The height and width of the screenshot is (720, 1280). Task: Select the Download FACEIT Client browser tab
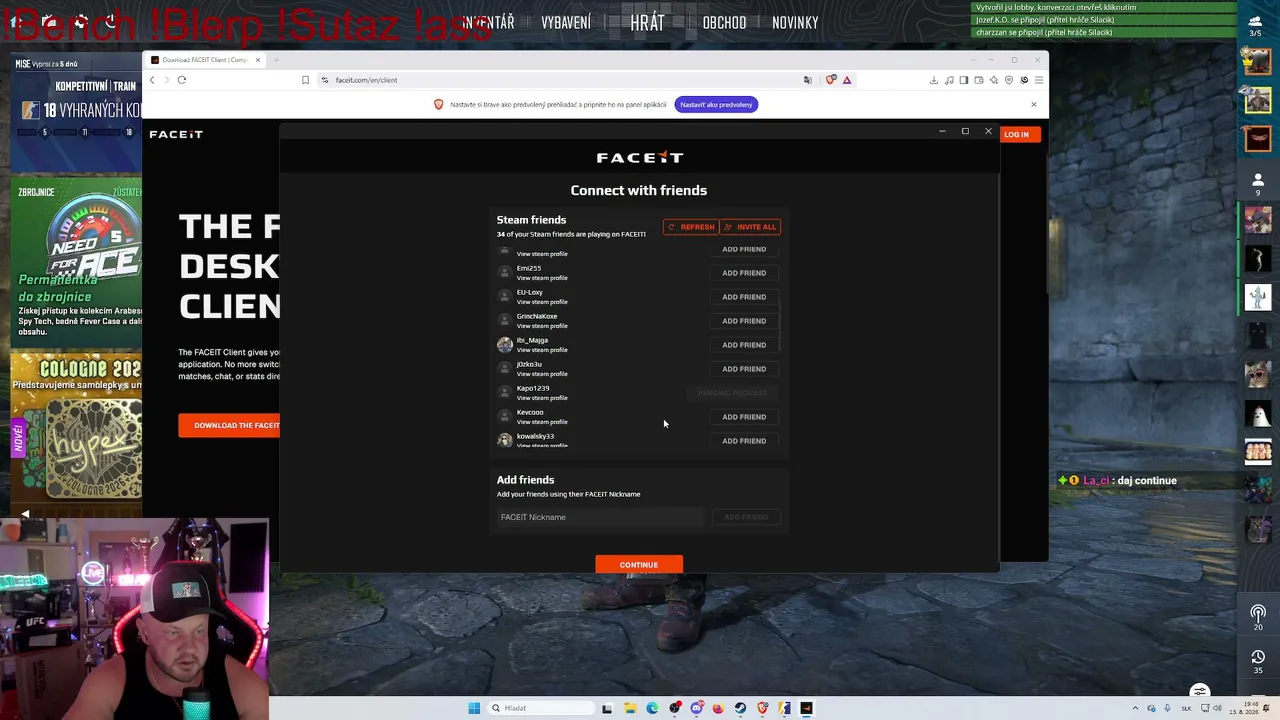coord(205,60)
